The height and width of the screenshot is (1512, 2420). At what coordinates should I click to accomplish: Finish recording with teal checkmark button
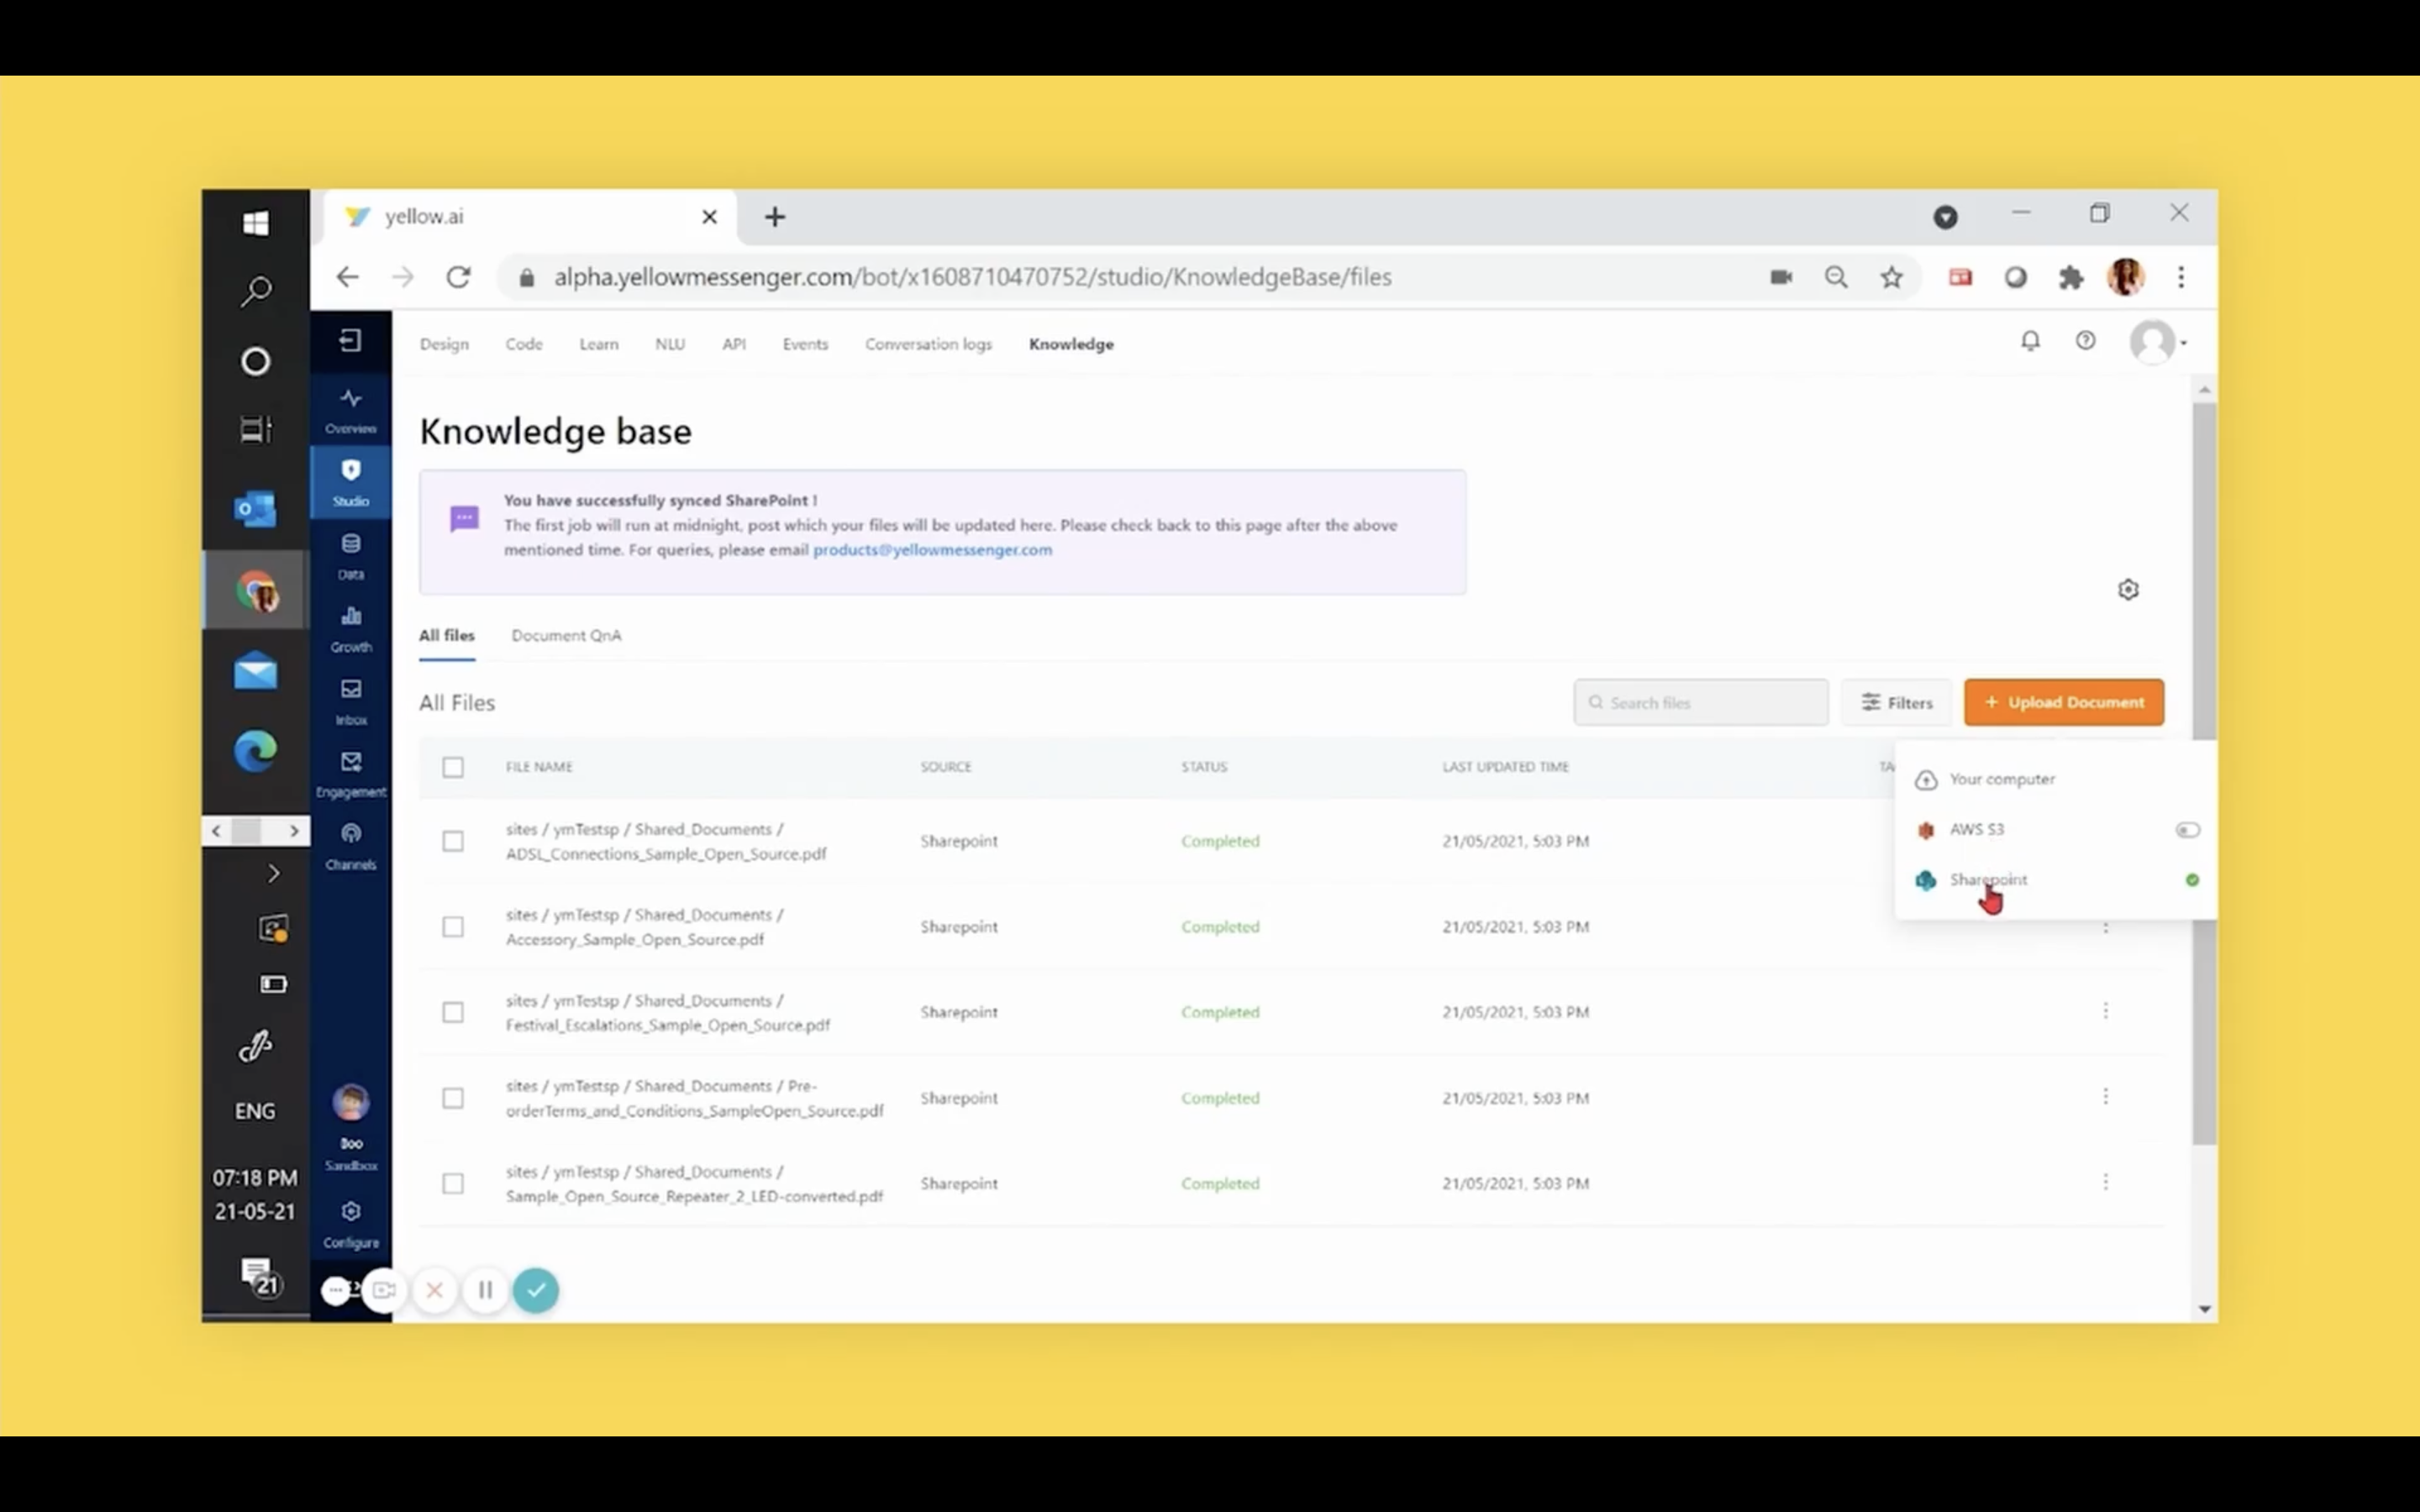coord(536,1290)
